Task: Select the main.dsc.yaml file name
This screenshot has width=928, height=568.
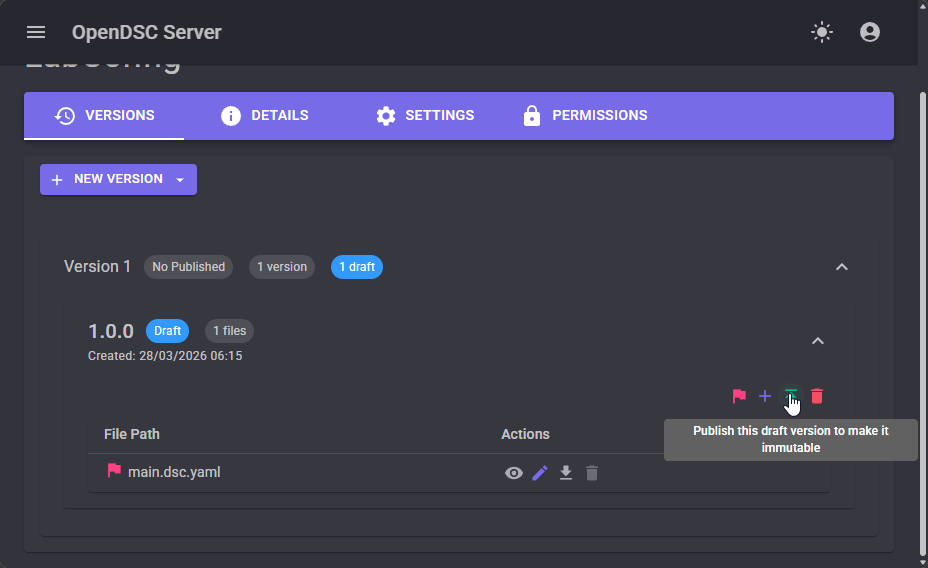Action: pos(174,472)
